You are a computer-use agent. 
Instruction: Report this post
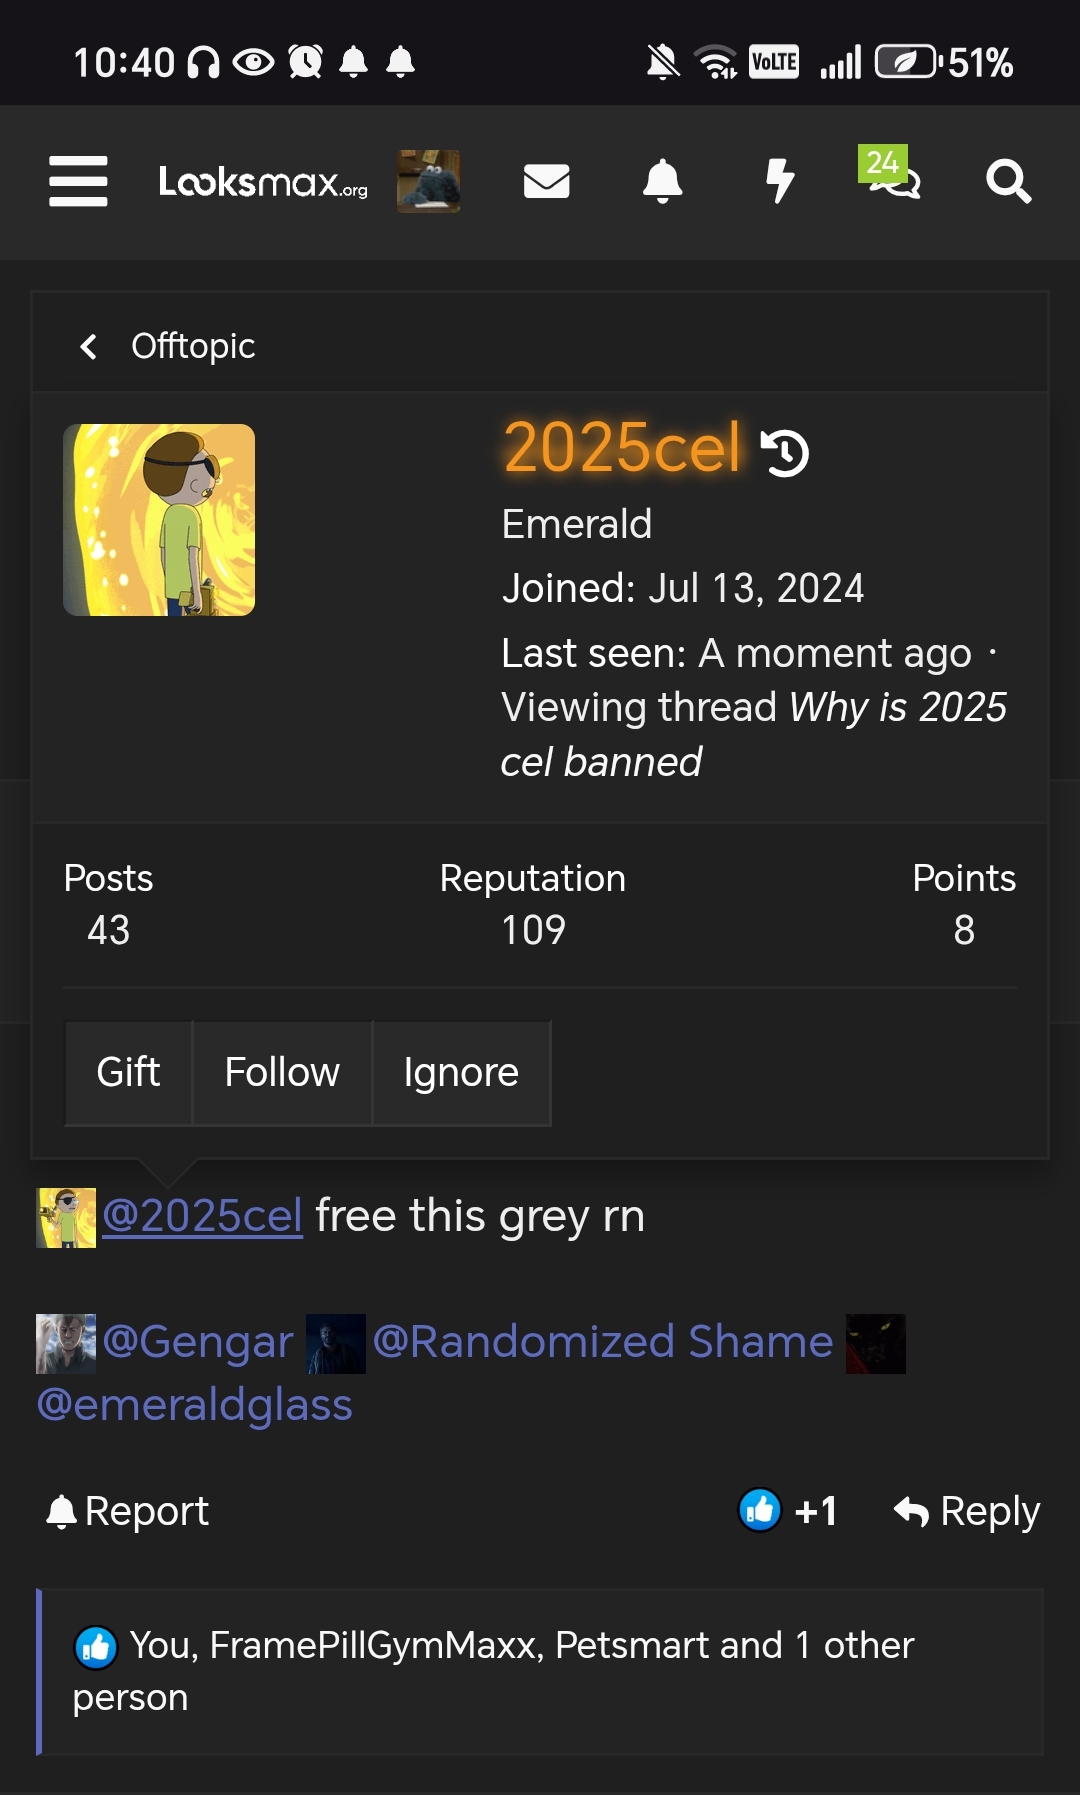[128, 1511]
